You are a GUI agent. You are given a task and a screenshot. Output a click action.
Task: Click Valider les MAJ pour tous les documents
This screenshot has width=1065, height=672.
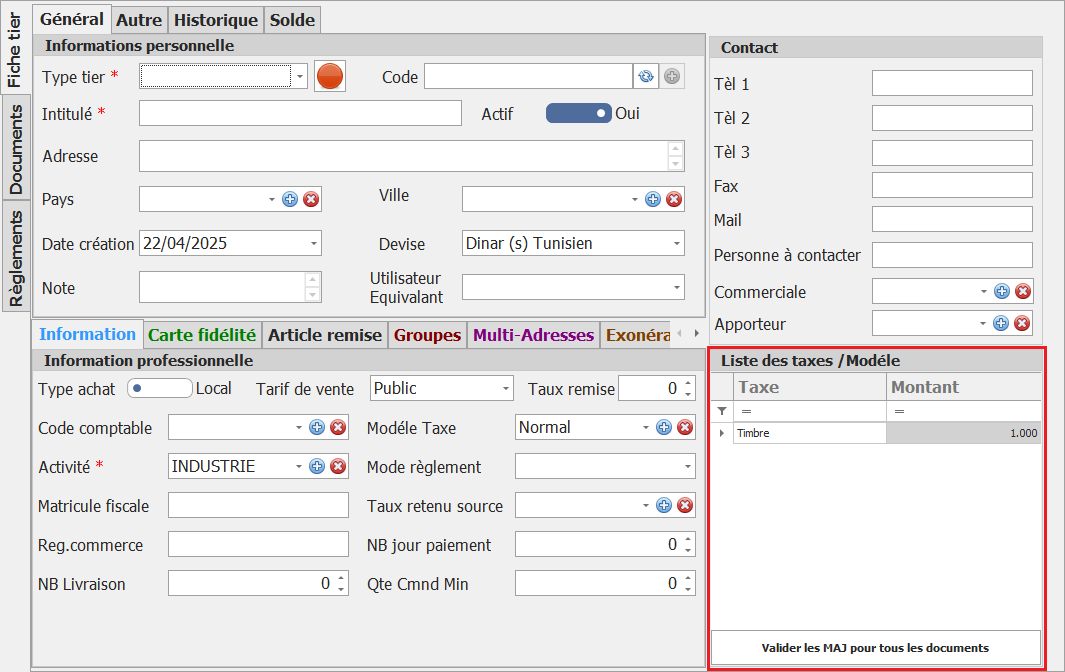click(x=875, y=647)
